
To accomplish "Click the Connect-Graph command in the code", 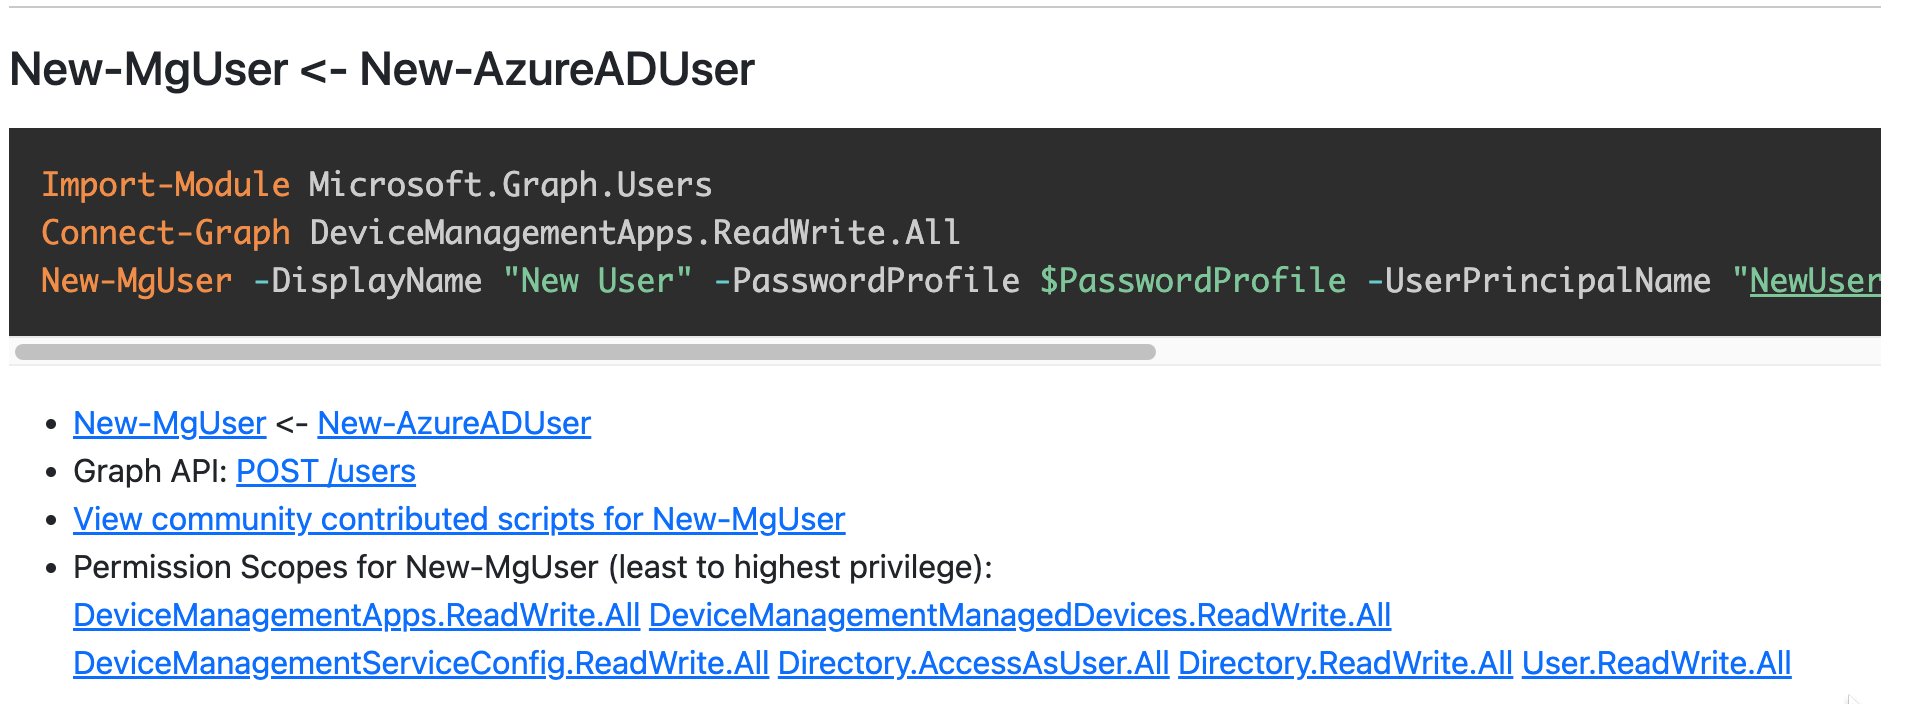I will click(165, 233).
